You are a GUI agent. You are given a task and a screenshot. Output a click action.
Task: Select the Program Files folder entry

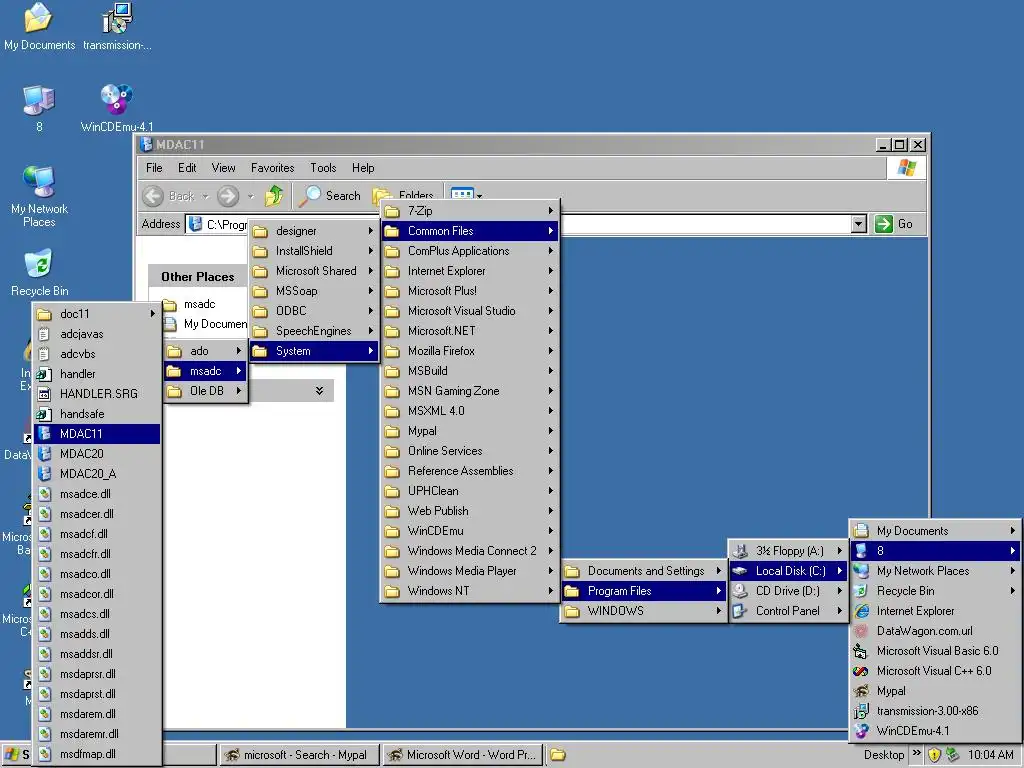click(x=644, y=591)
